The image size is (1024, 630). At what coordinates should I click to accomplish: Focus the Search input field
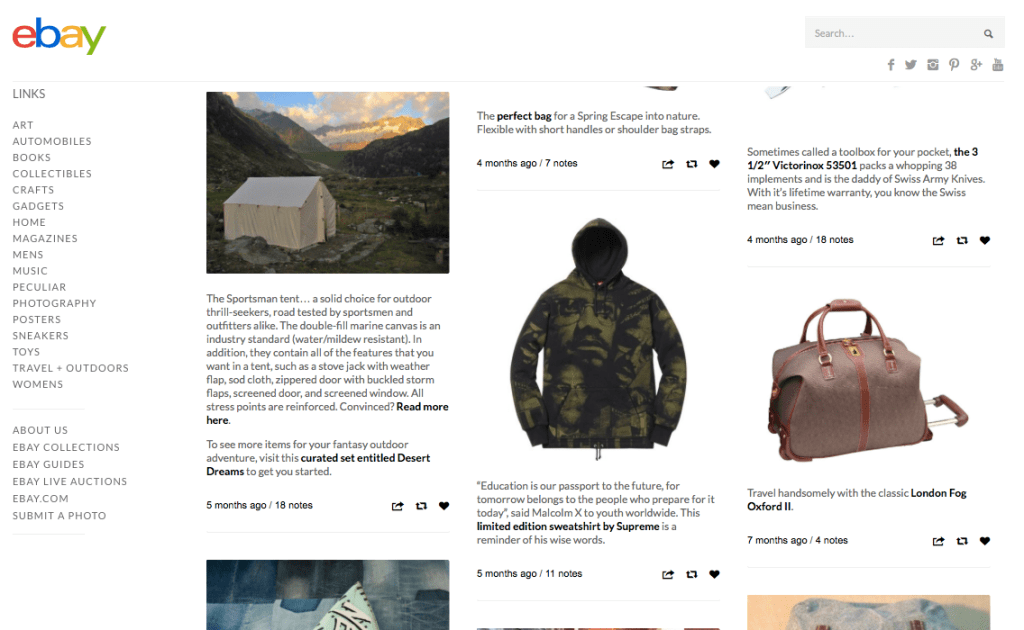[895, 33]
